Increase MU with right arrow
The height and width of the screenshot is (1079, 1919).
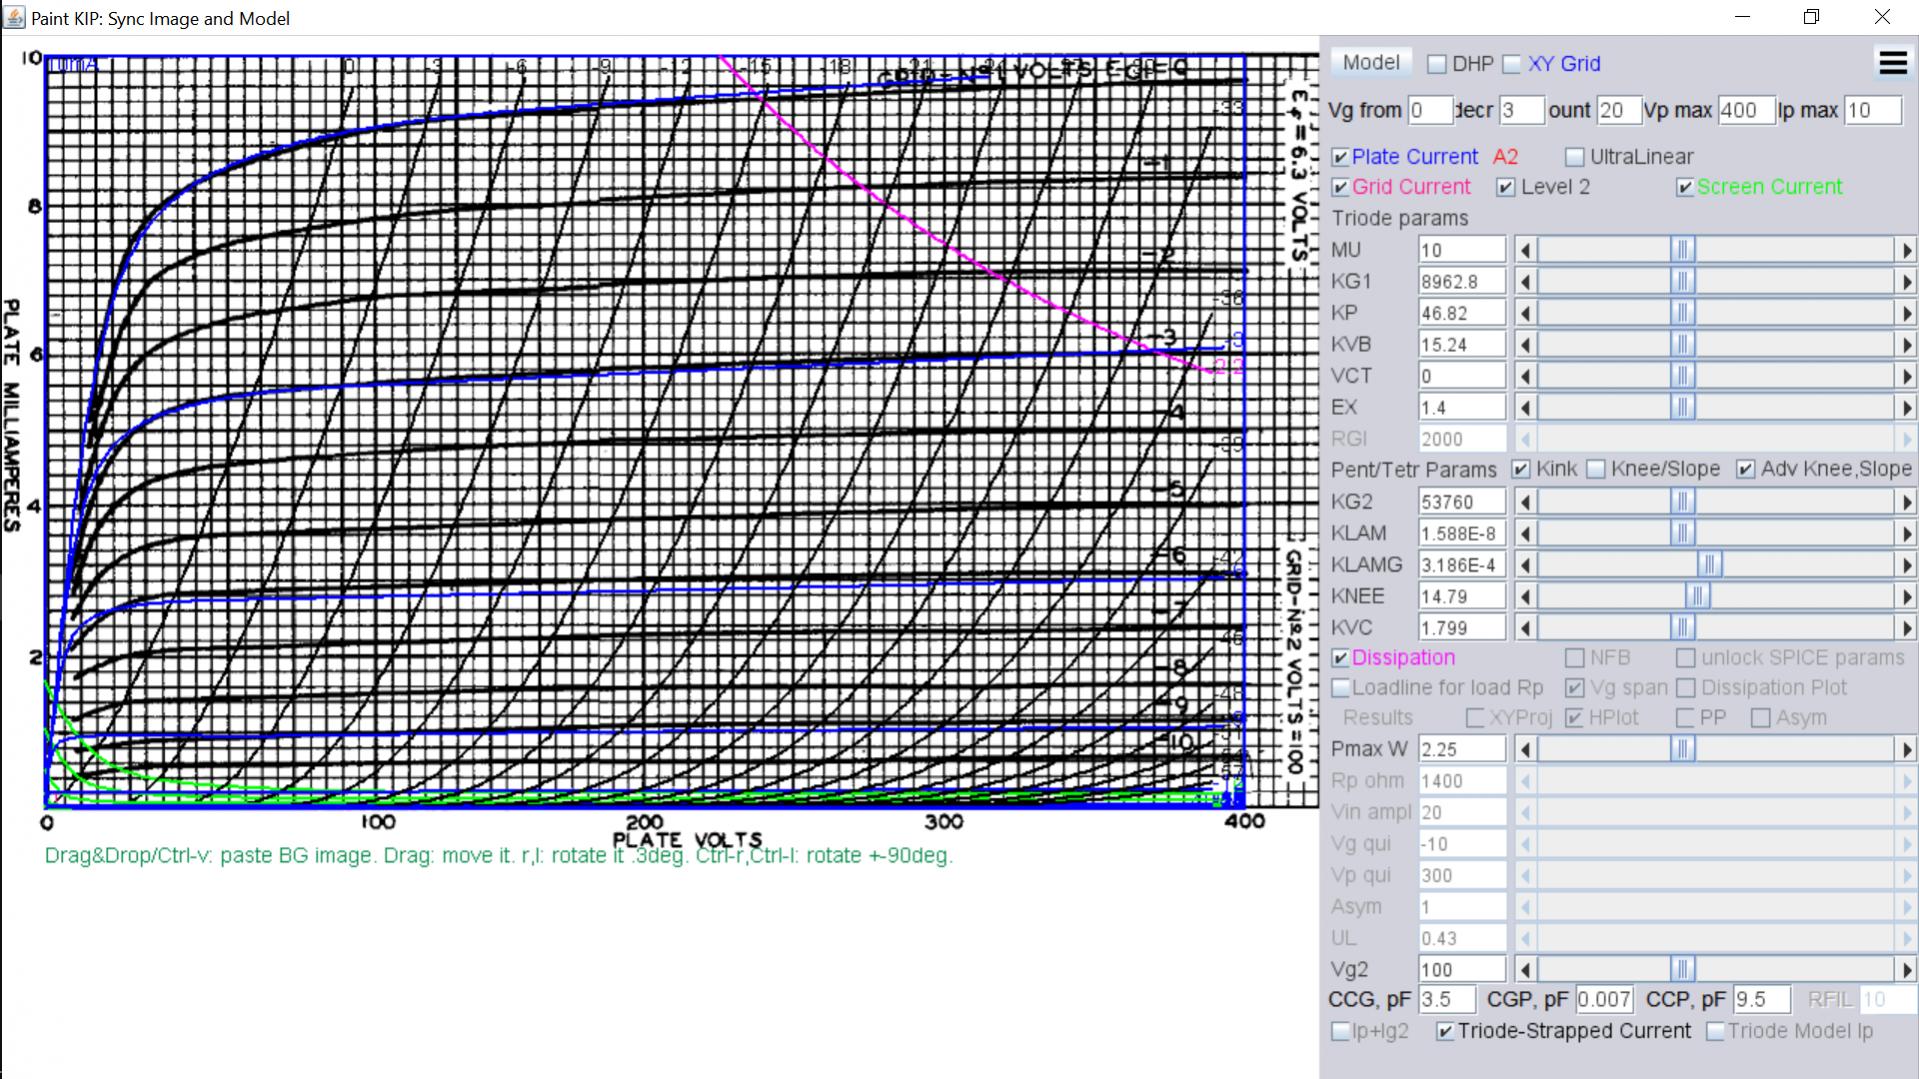pos(1906,250)
